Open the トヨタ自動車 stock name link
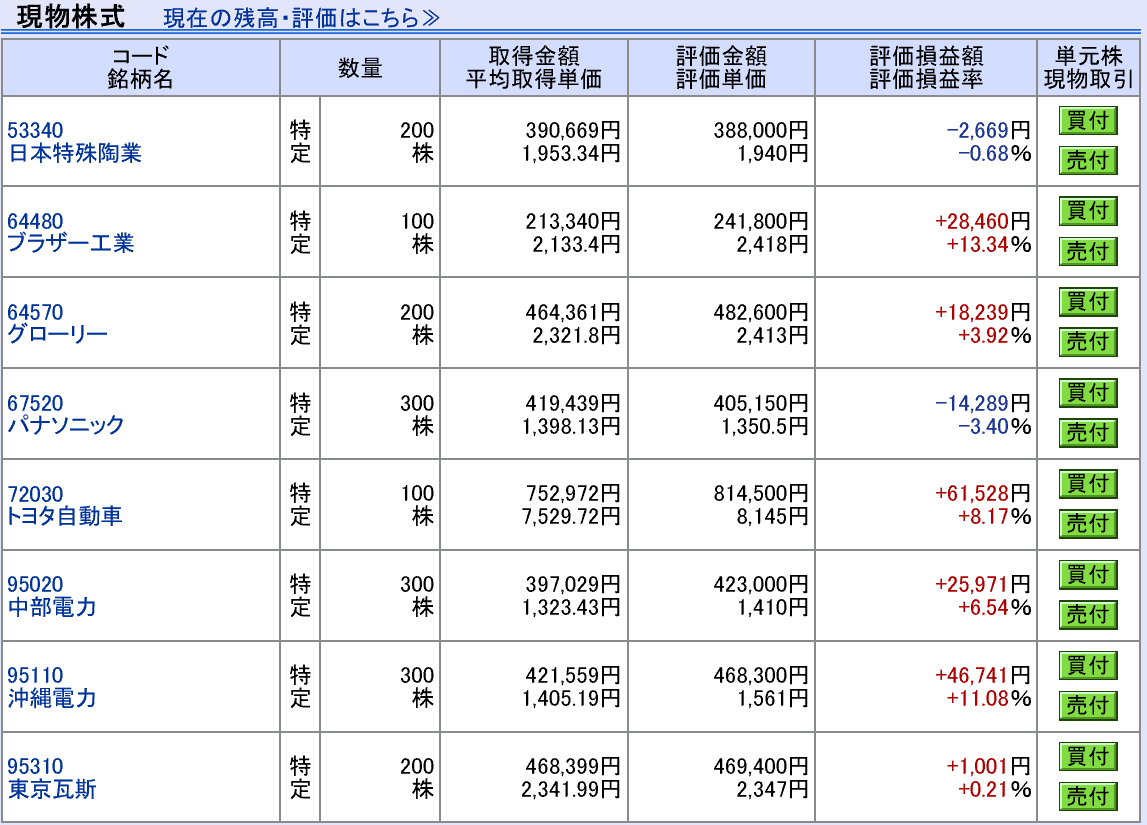 click(64, 516)
